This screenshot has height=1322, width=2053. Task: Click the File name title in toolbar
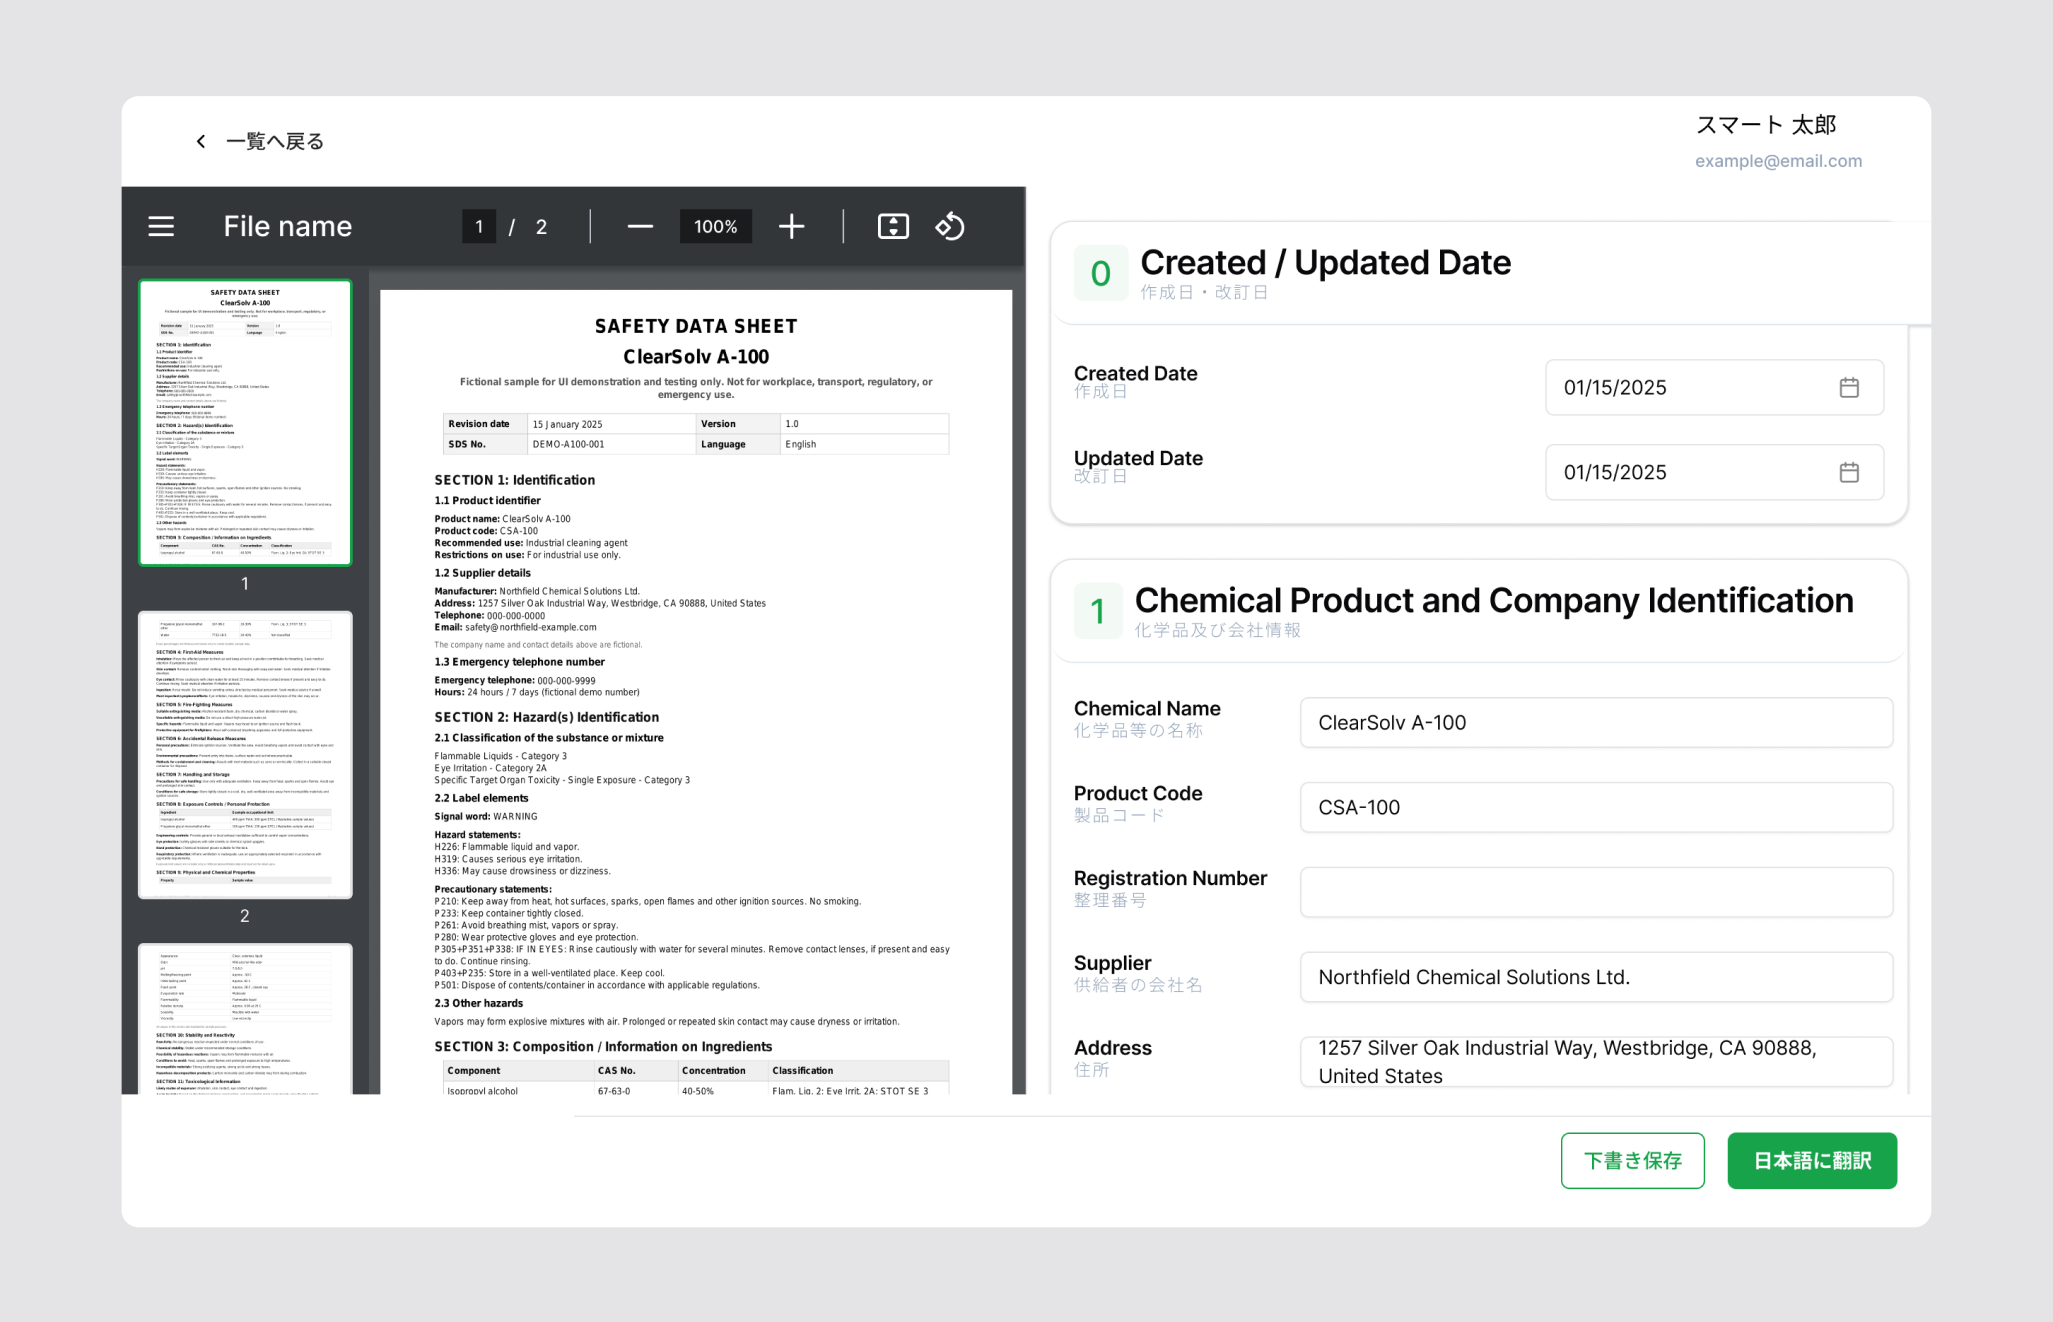[288, 227]
